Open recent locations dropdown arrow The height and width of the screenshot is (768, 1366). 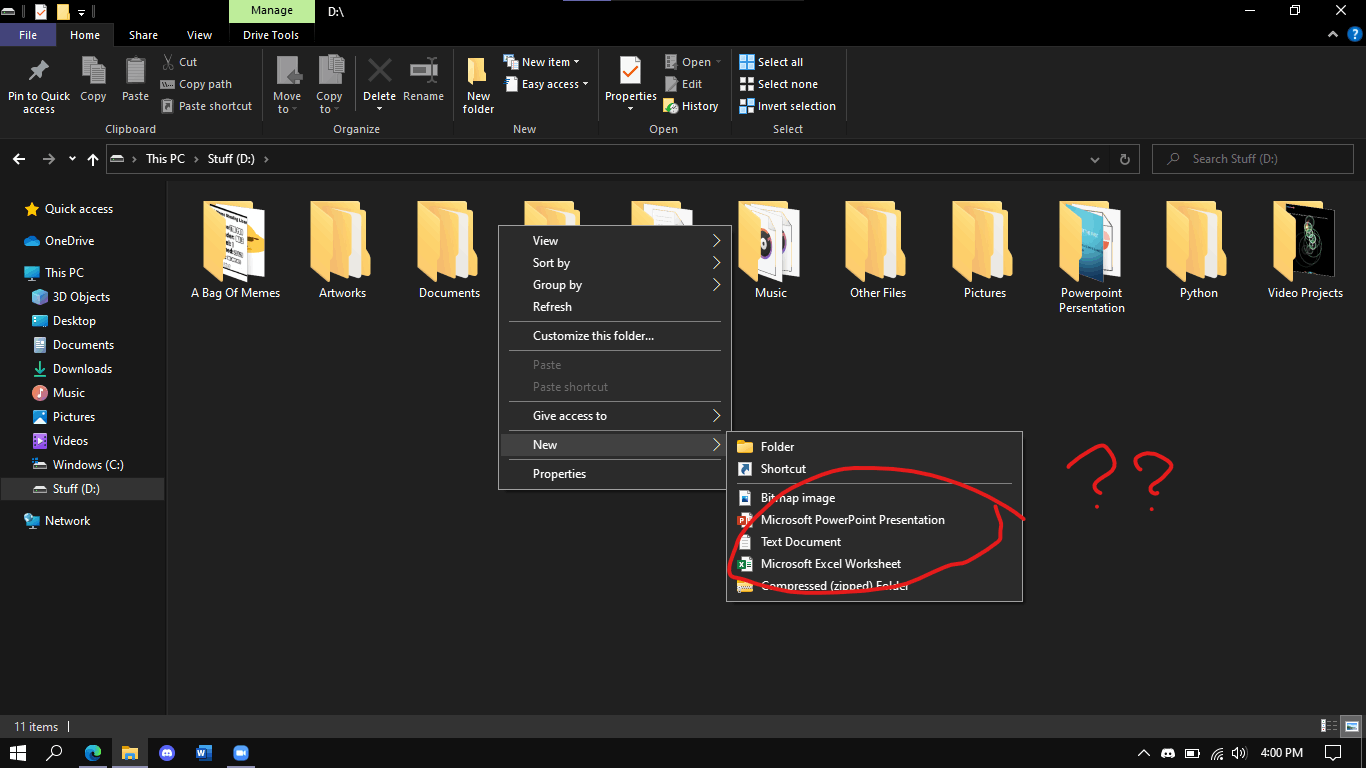pos(72,159)
